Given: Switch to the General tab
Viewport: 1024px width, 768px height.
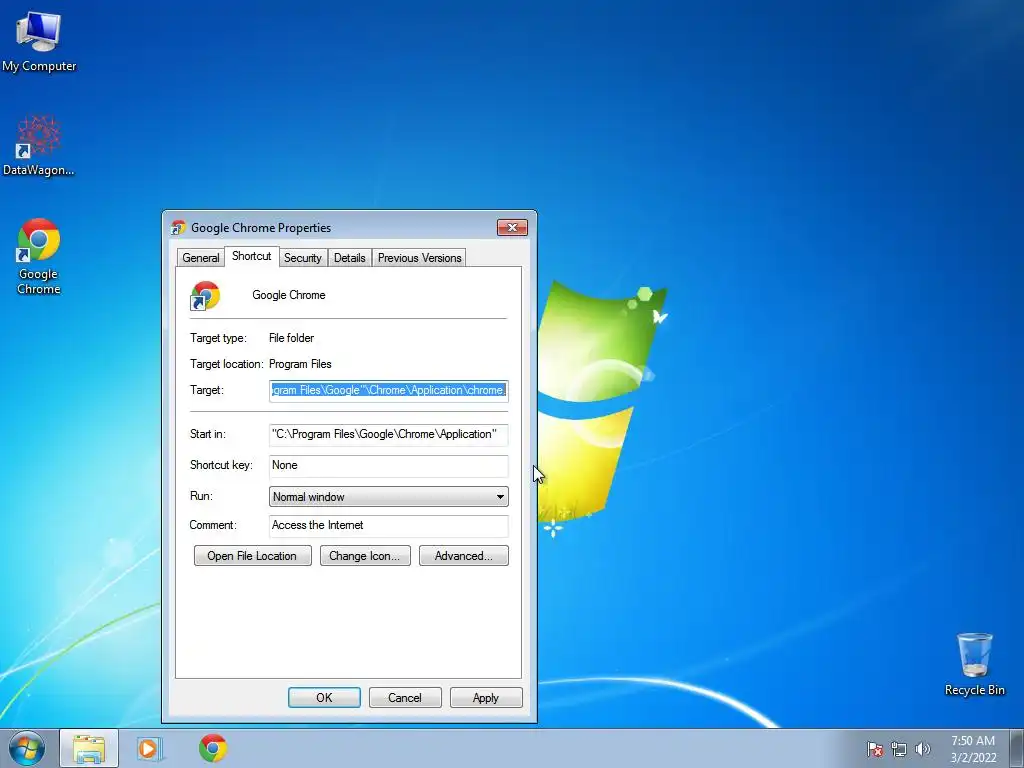Looking at the screenshot, I should point(200,258).
